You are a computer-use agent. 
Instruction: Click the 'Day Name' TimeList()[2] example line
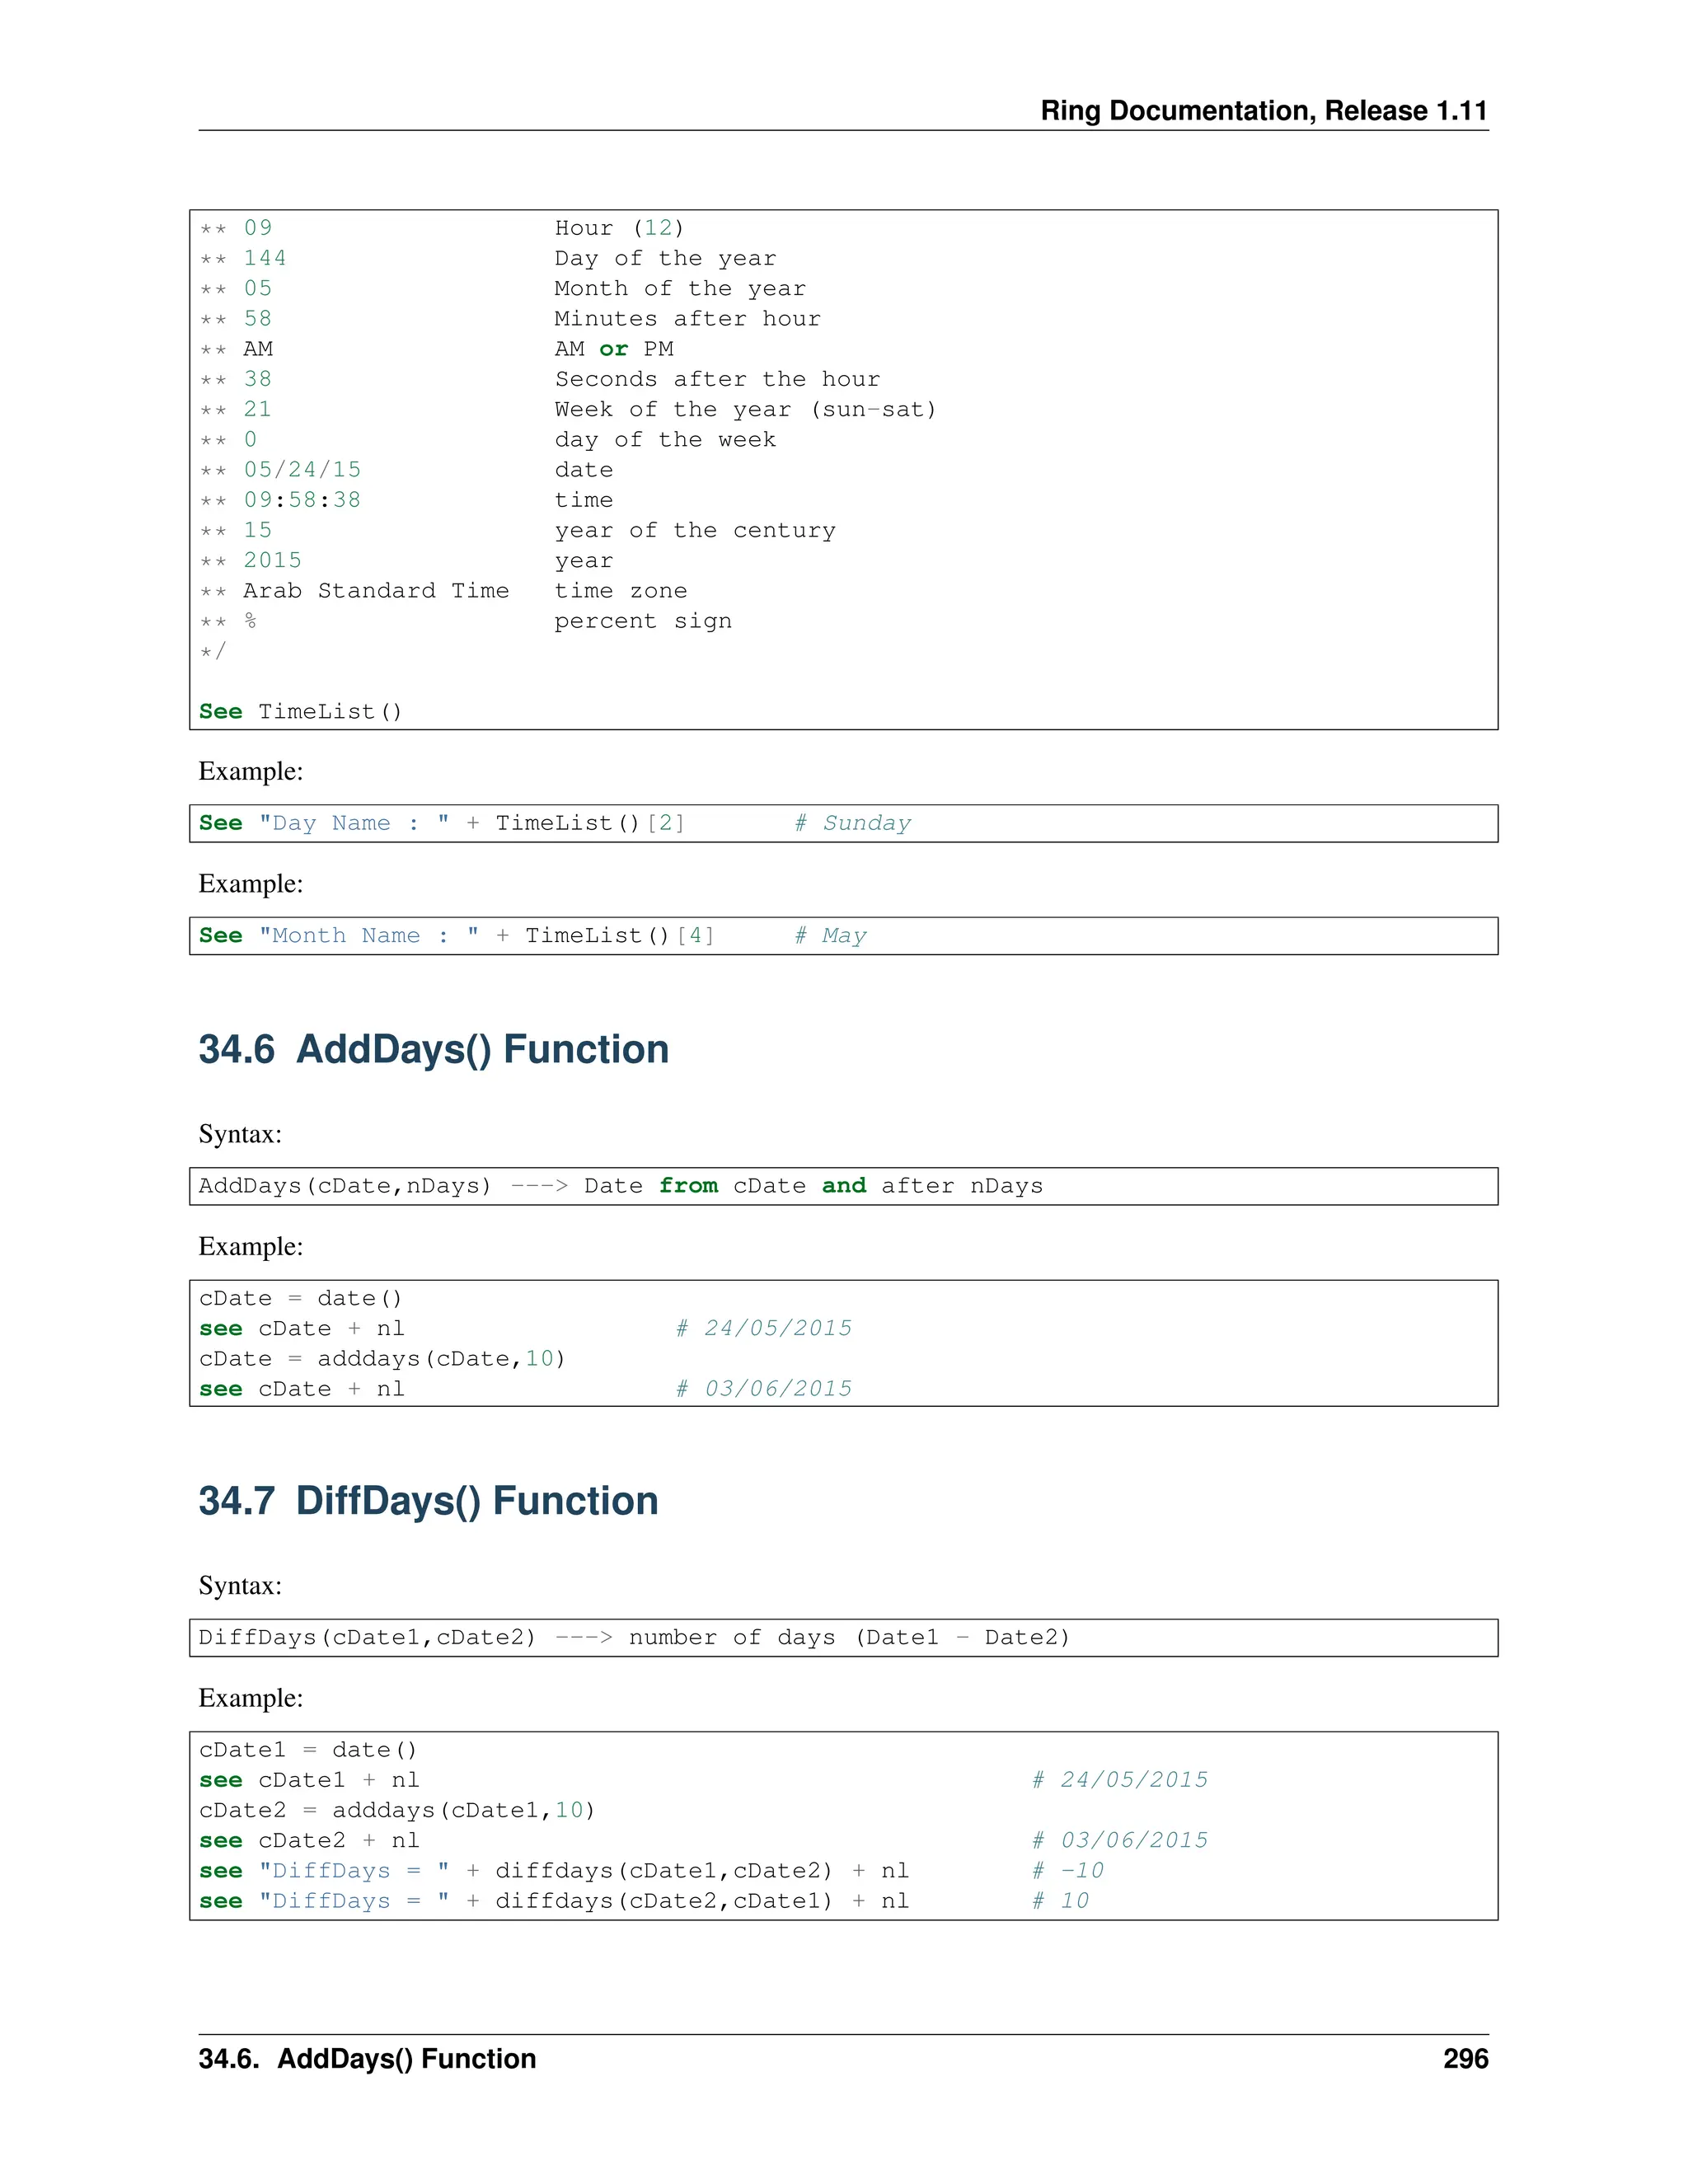442,823
